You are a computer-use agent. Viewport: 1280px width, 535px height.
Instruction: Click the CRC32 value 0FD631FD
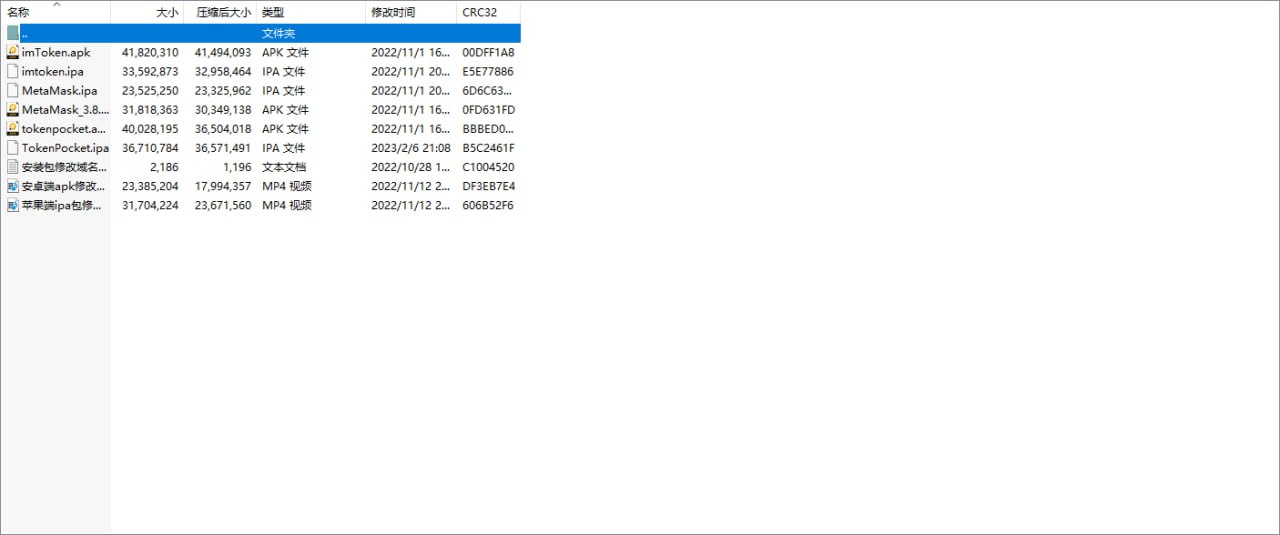pos(489,109)
